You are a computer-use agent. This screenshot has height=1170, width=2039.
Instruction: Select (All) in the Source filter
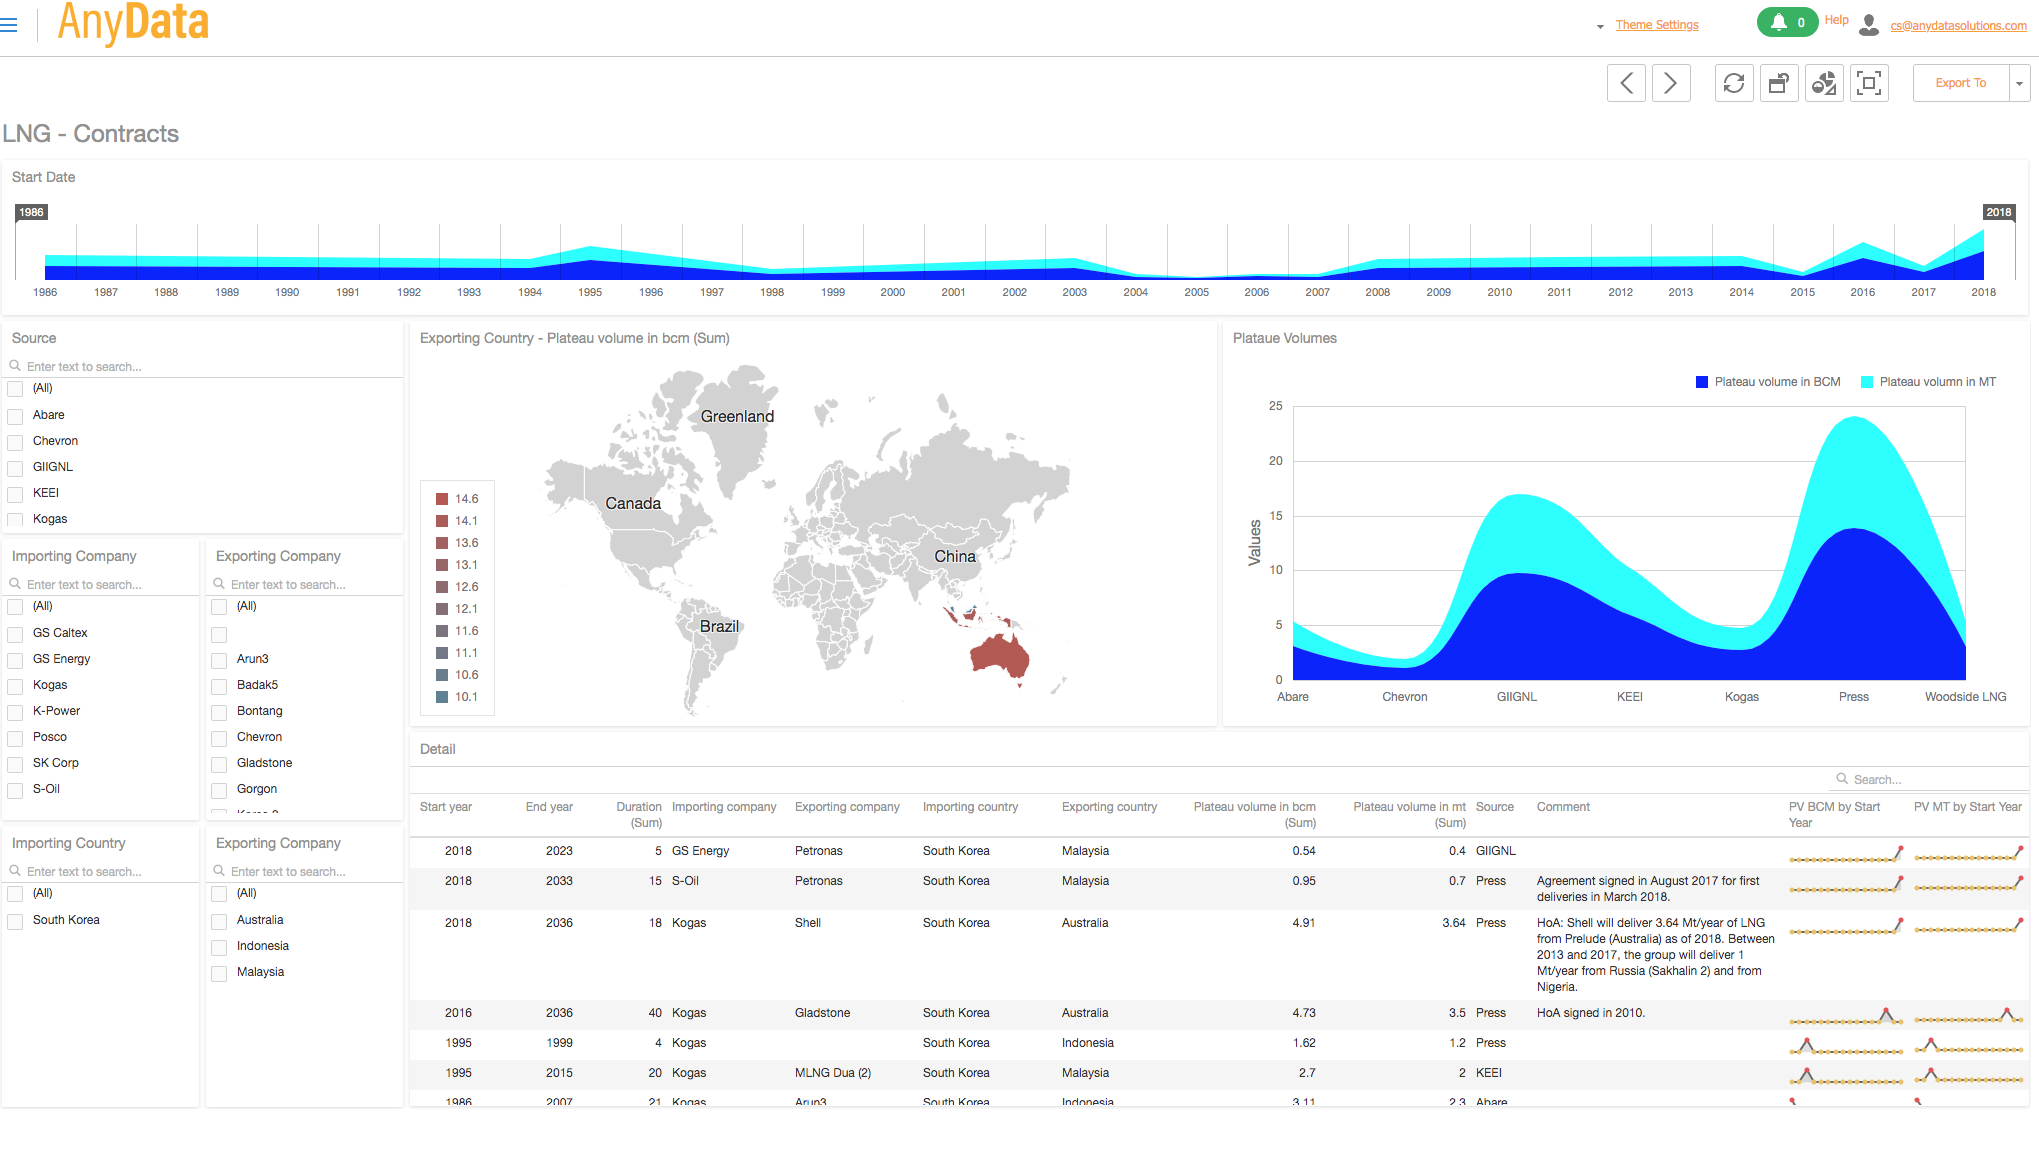point(15,388)
